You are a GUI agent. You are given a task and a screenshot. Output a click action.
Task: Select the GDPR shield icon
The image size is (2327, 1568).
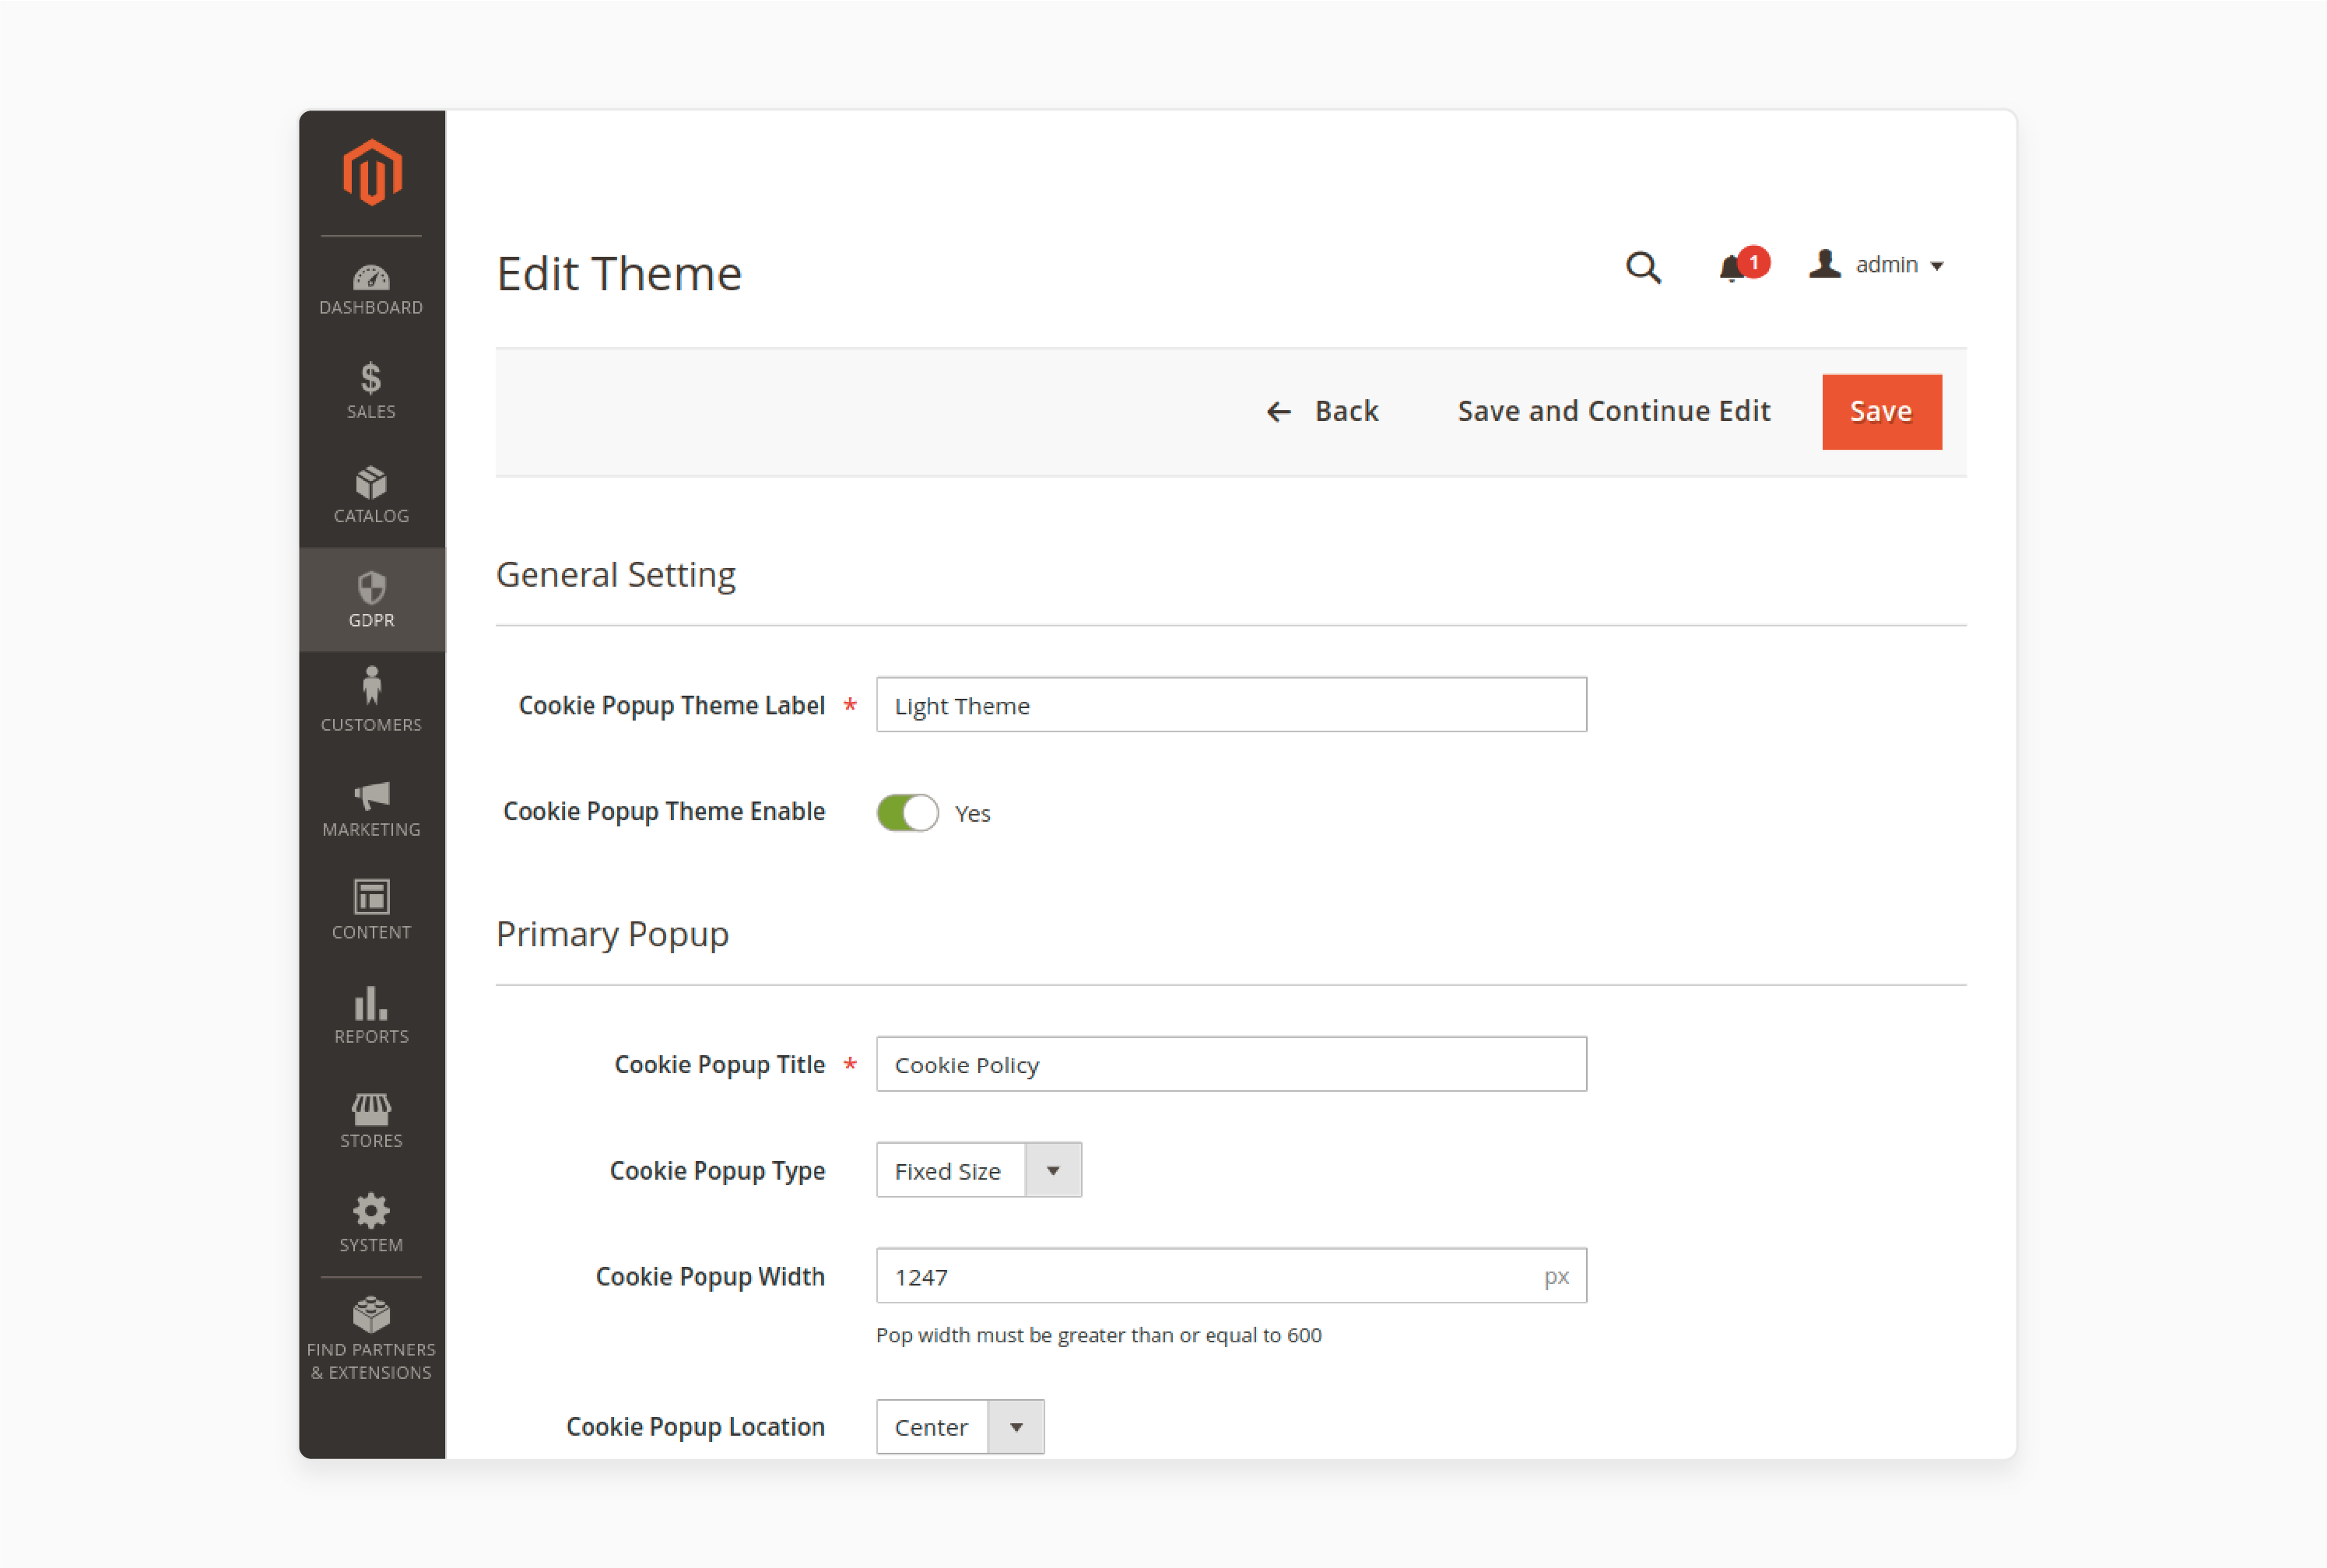pos(371,587)
